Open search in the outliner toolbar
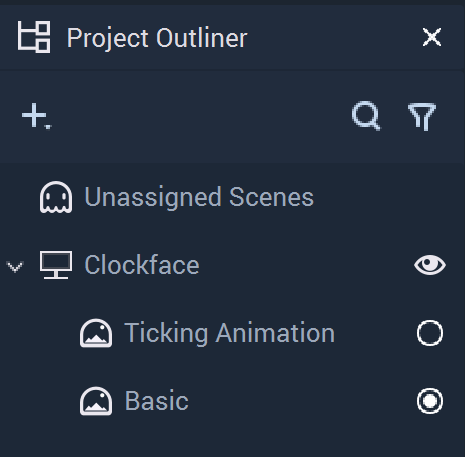The height and width of the screenshot is (457, 465). [x=366, y=115]
